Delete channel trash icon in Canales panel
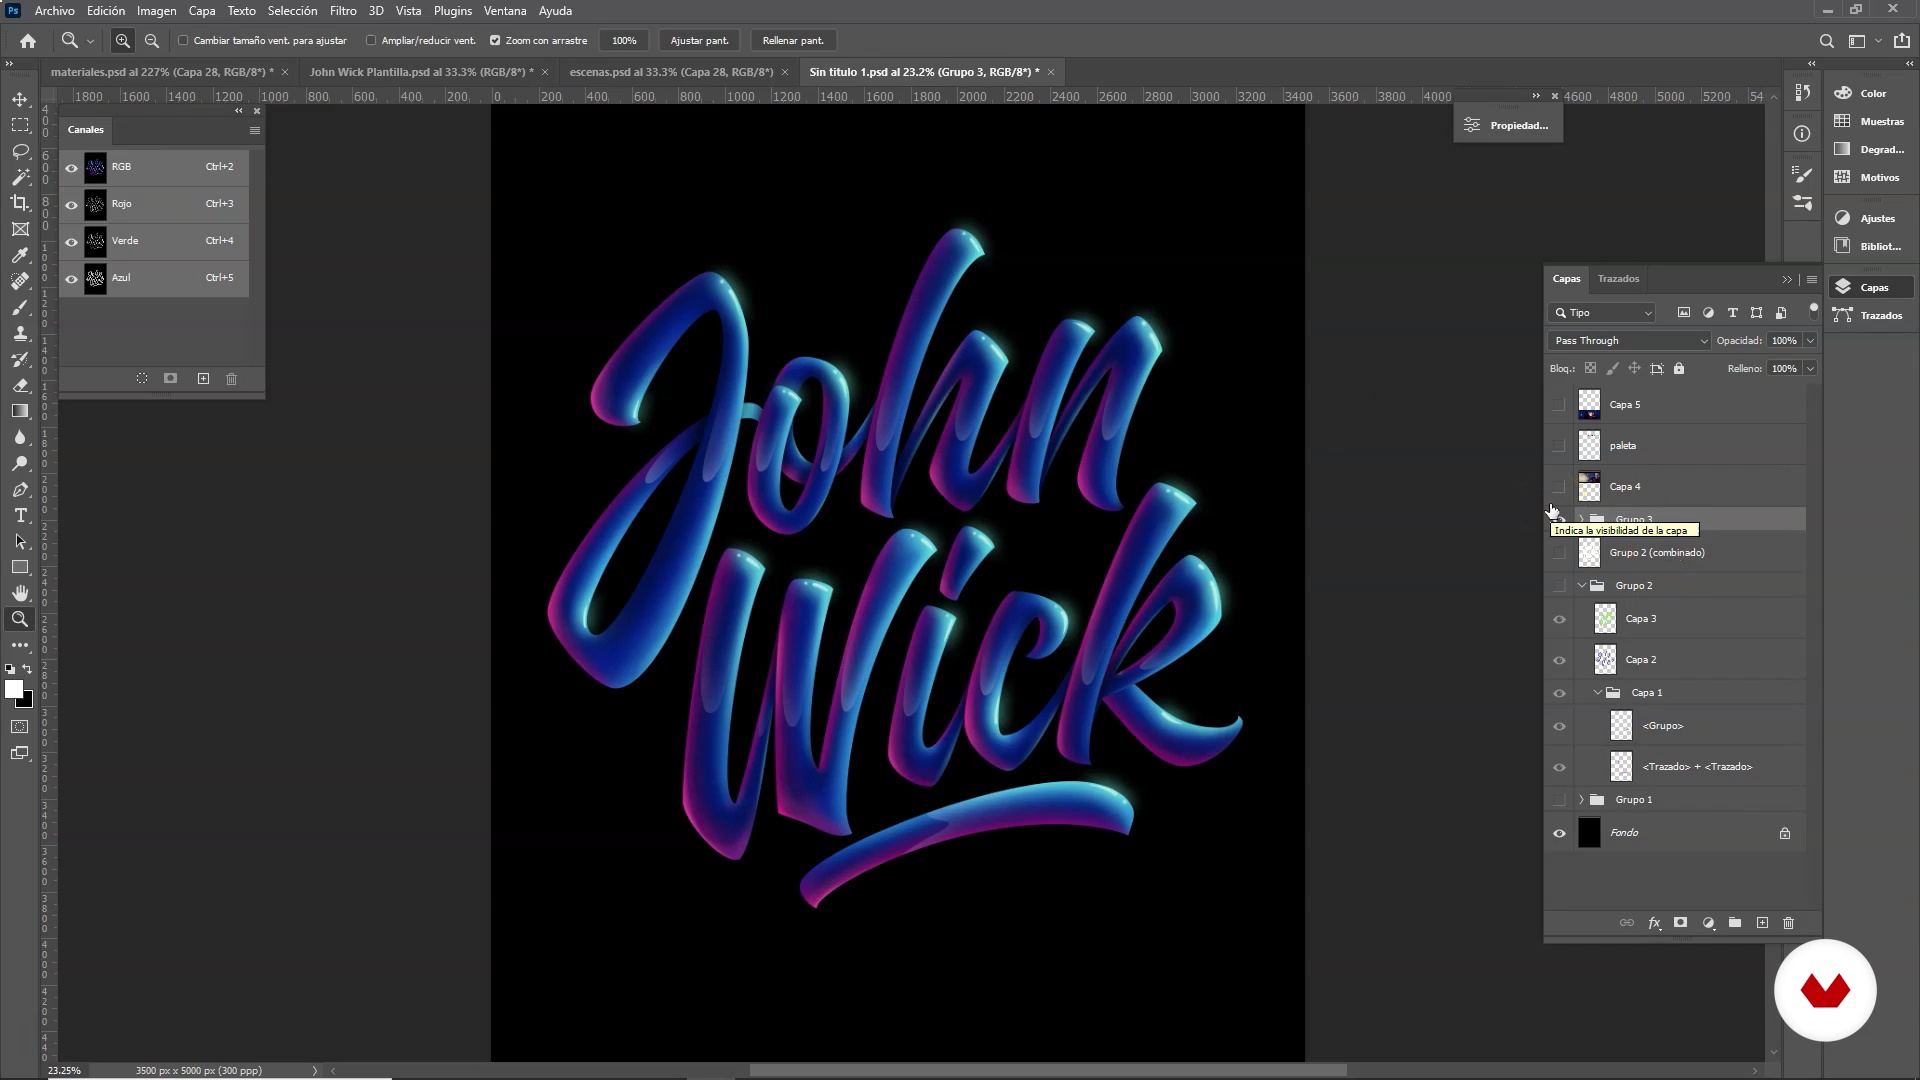The image size is (1920, 1080). (232, 379)
